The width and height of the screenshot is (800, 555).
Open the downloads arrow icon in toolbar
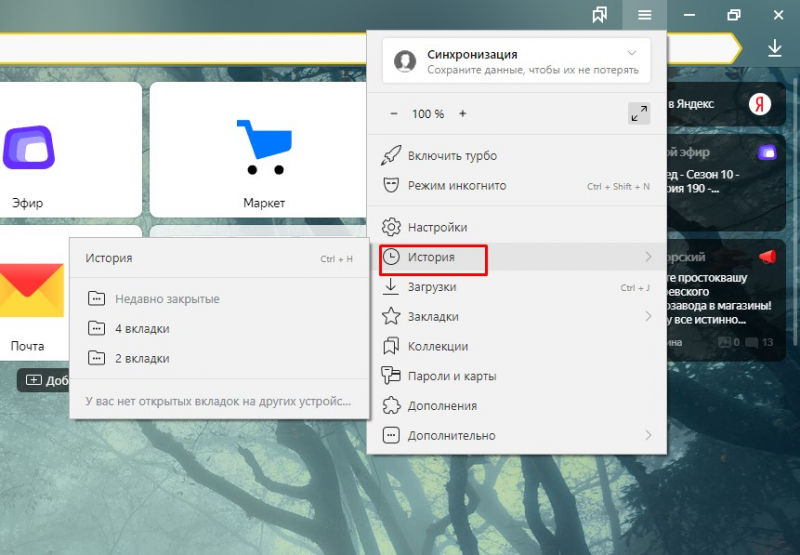[774, 48]
